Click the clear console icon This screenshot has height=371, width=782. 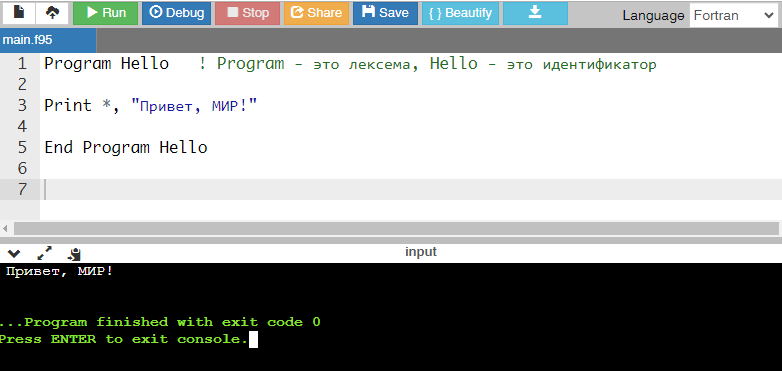click(74, 254)
